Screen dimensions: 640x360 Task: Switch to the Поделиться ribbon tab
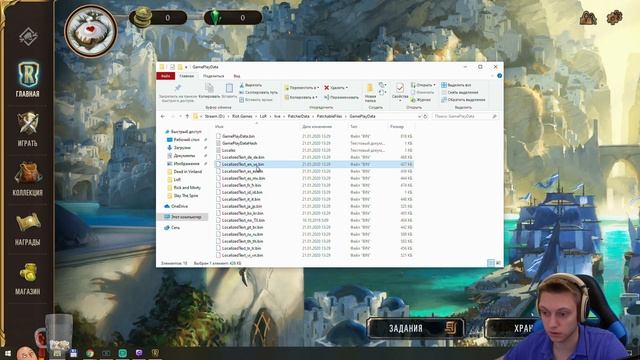tap(213, 76)
